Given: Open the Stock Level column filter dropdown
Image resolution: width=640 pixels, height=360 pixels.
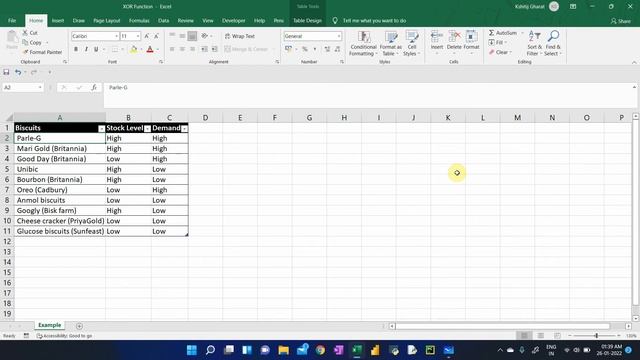Looking at the screenshot, I should click(x=147, y=129).
